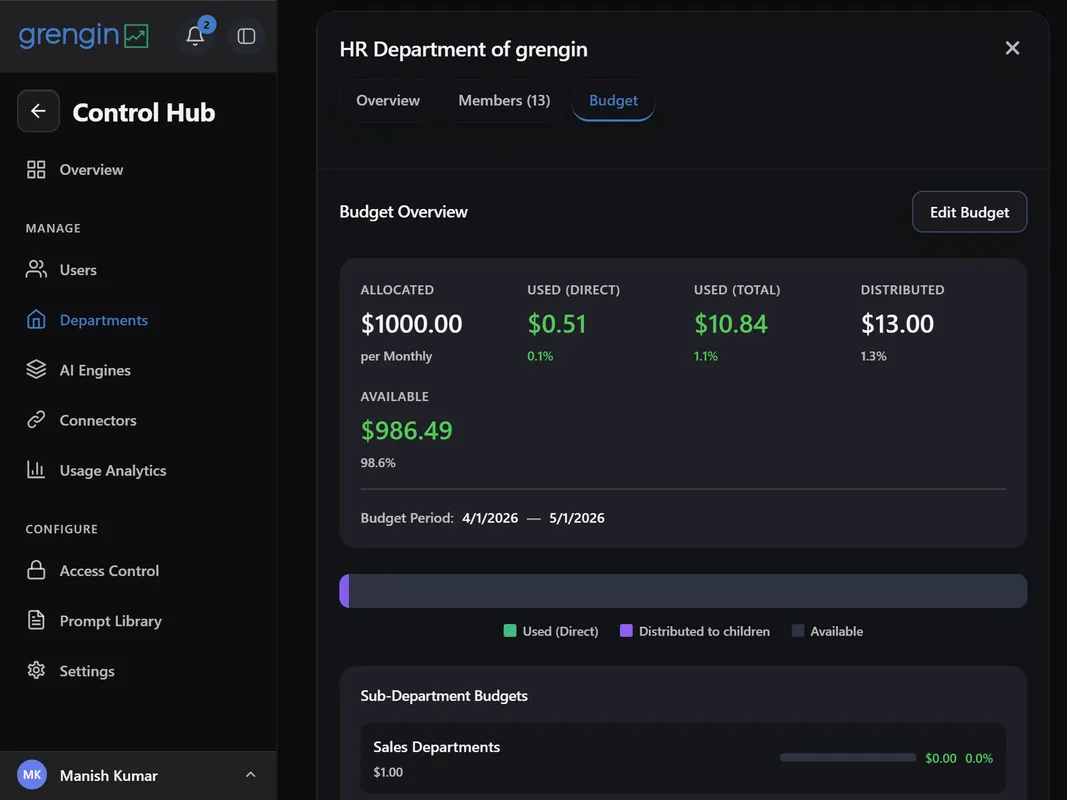The width and height of the screenshot is (1067, 800).
Task: Click the 4/1/2026 budget start date
Action: coord(490,518)
